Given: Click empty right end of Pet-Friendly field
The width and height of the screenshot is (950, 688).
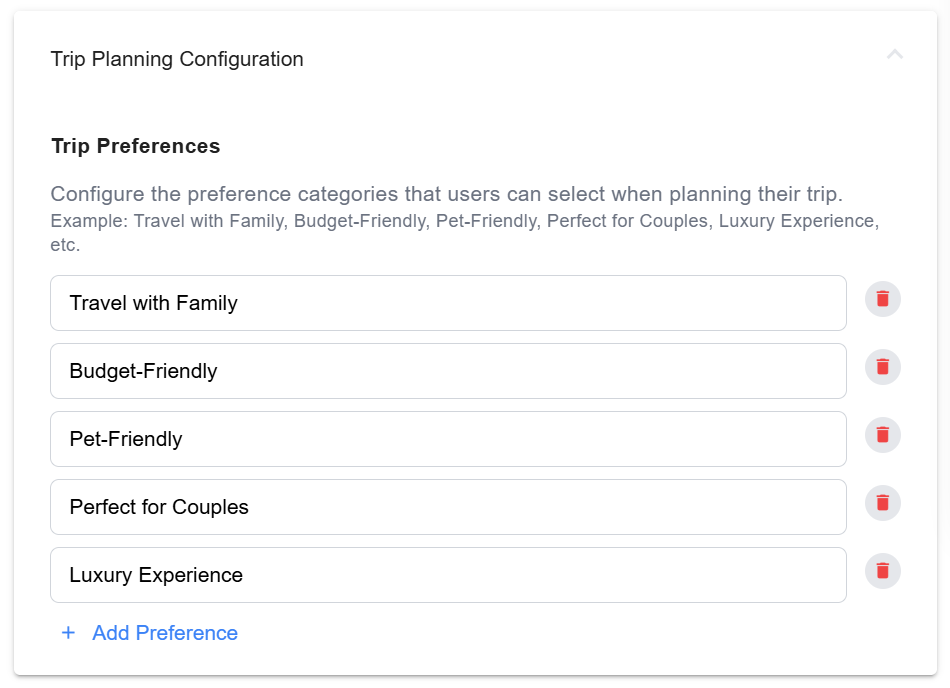Looking at the screenshot, I should [x=780, y=439].
